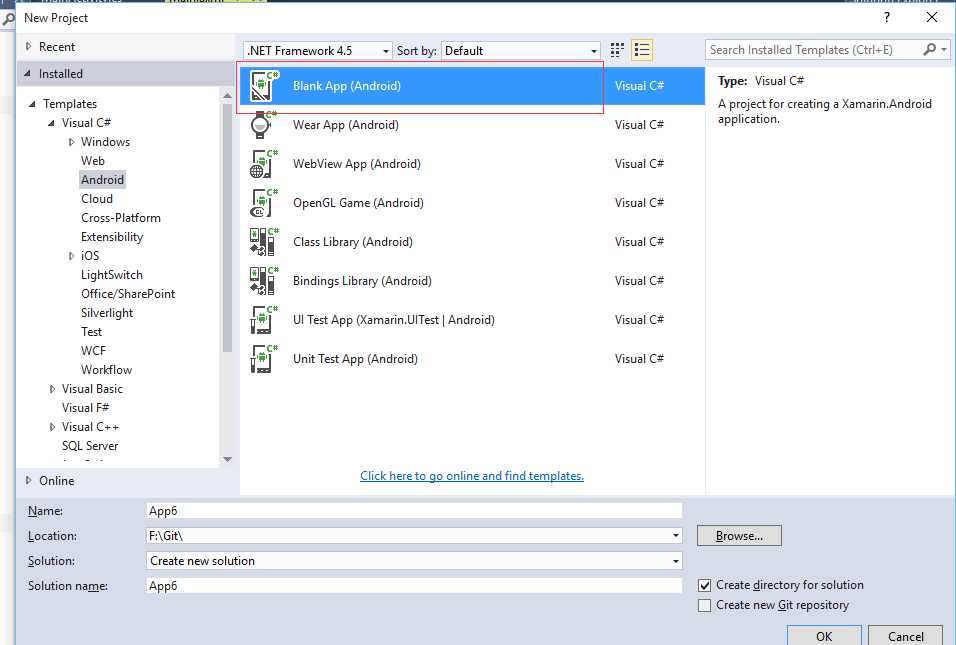The width and height of the screenshot is (956, 645).
Task: Collapse the Templates tree node
Action: pos(32,104)
